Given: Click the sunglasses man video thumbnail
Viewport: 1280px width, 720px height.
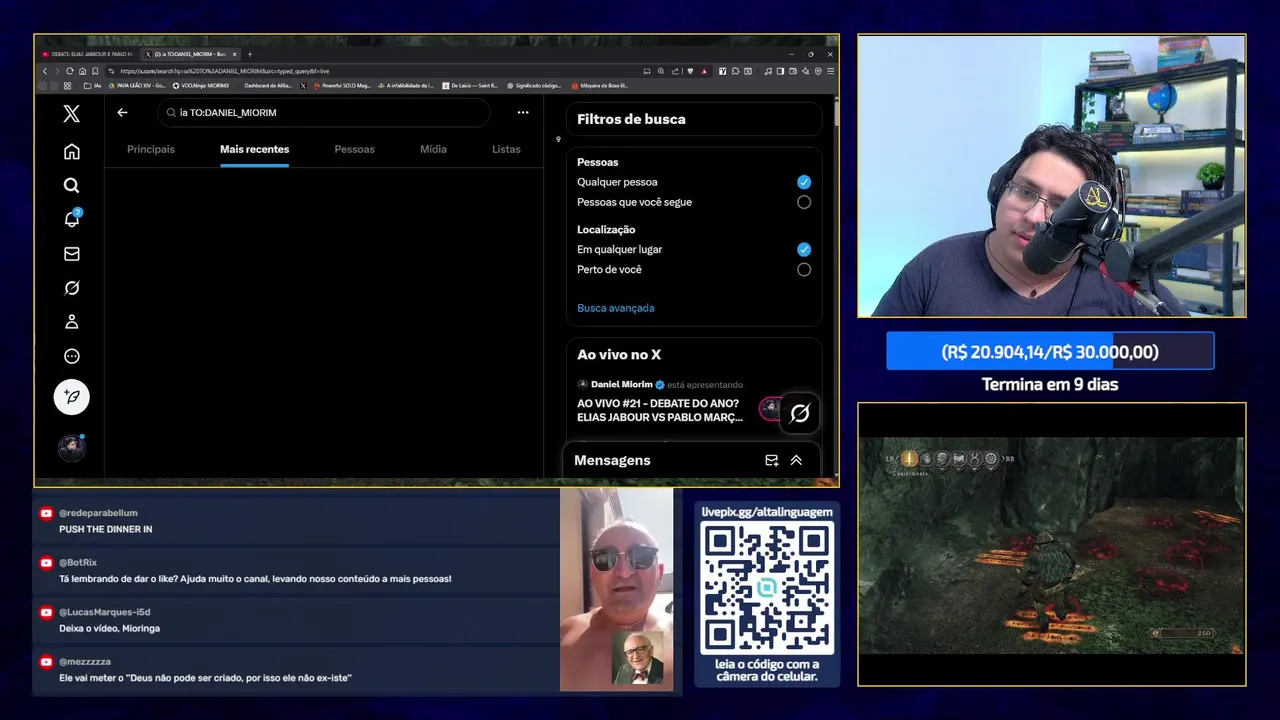Looking at the screenshot, I should tap(616, 590).
